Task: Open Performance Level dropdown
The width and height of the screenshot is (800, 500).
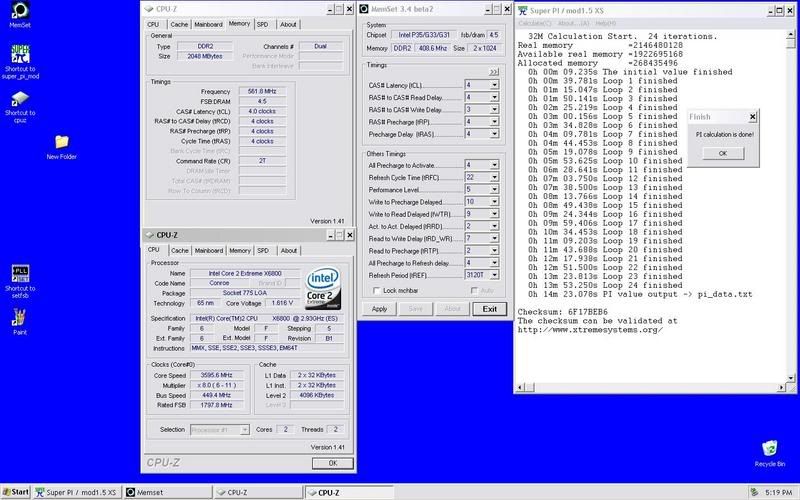Action: [x=494, y=190]
